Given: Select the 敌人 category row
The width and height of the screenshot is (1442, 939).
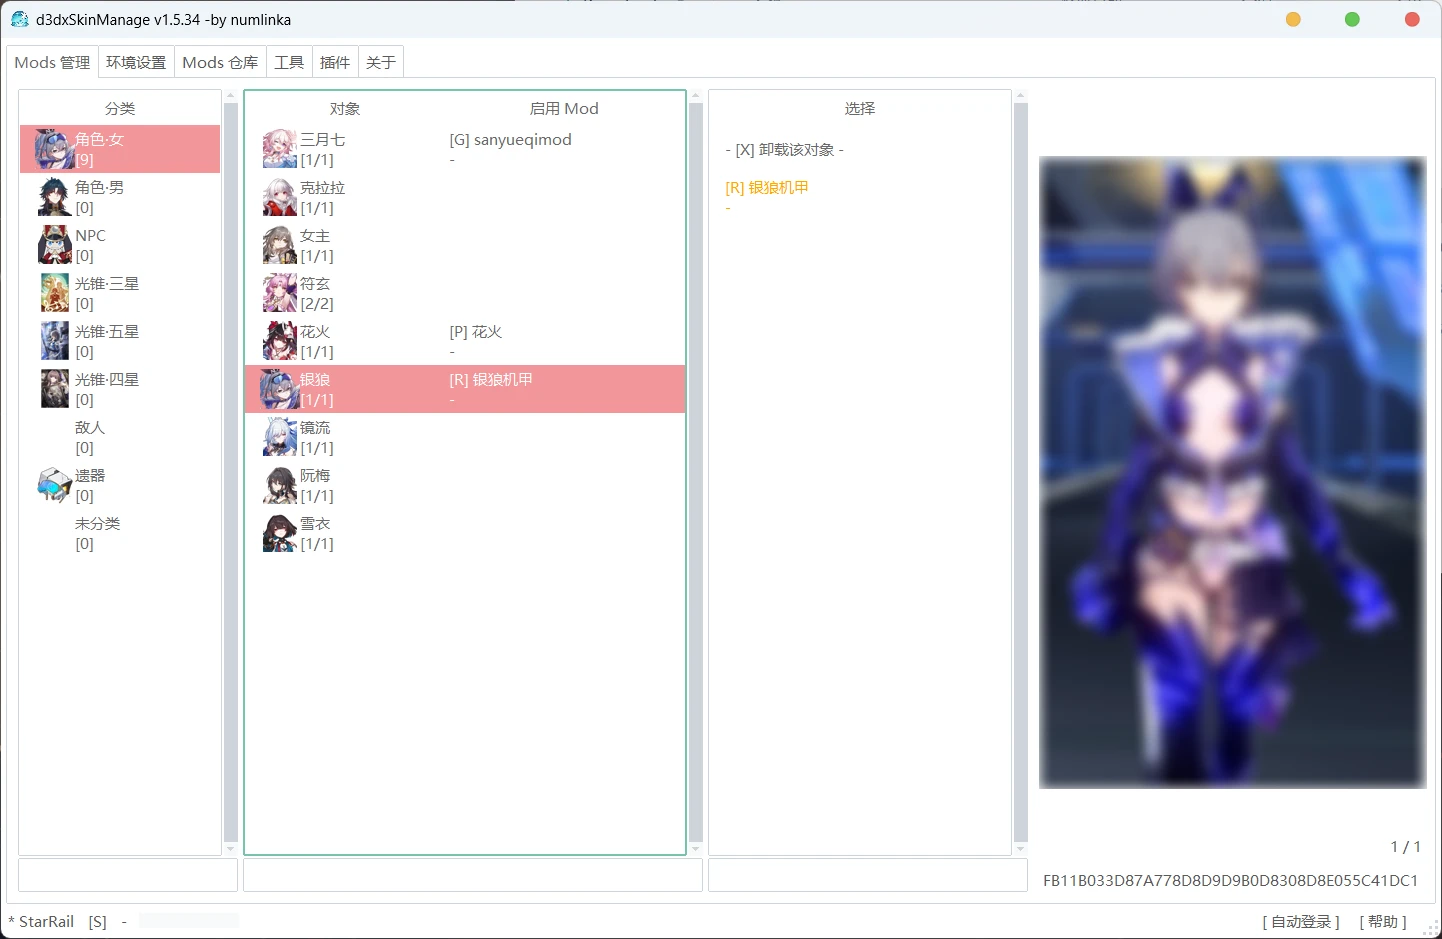Looking at the screenshot, I should pyautogui.click(x=120, y=437).
